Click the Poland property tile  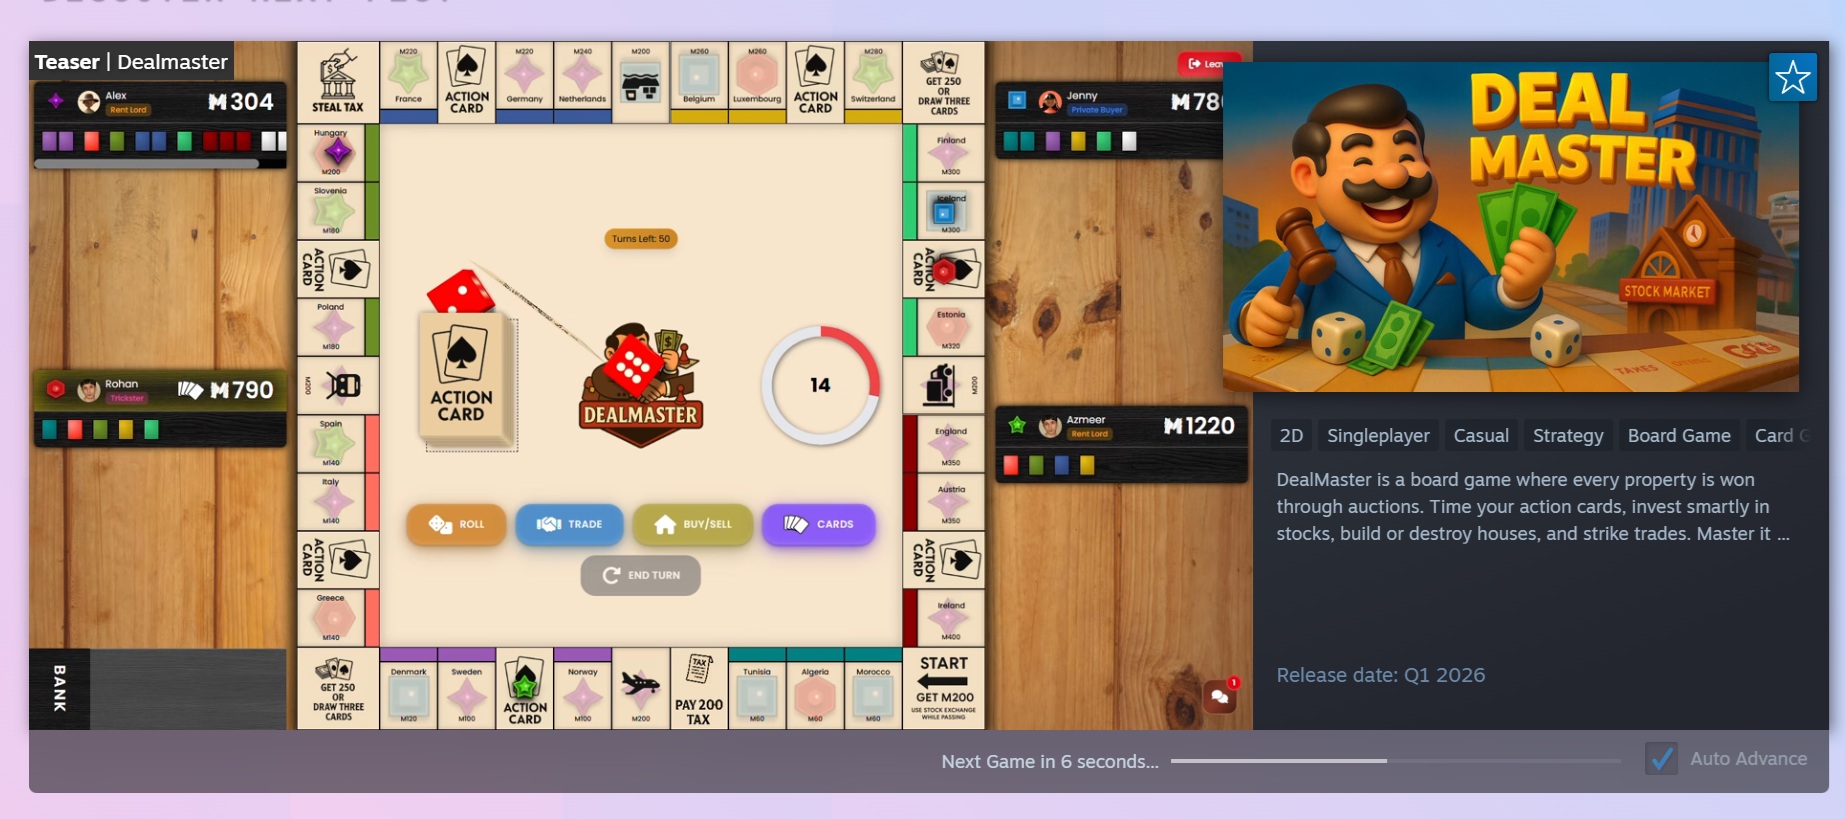[338, 327]
